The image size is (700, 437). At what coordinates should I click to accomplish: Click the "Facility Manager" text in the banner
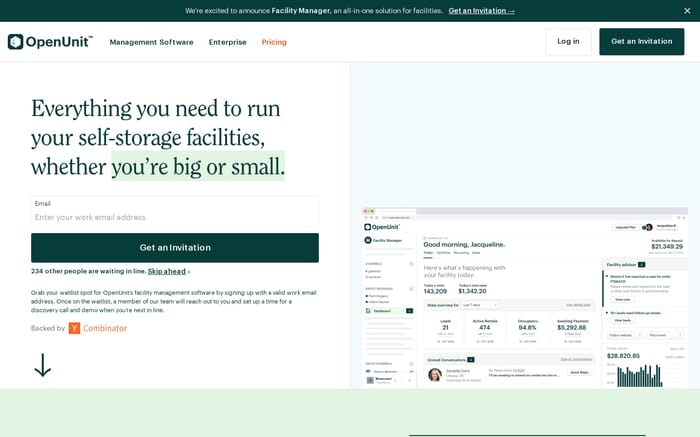(x=301, y=11)
